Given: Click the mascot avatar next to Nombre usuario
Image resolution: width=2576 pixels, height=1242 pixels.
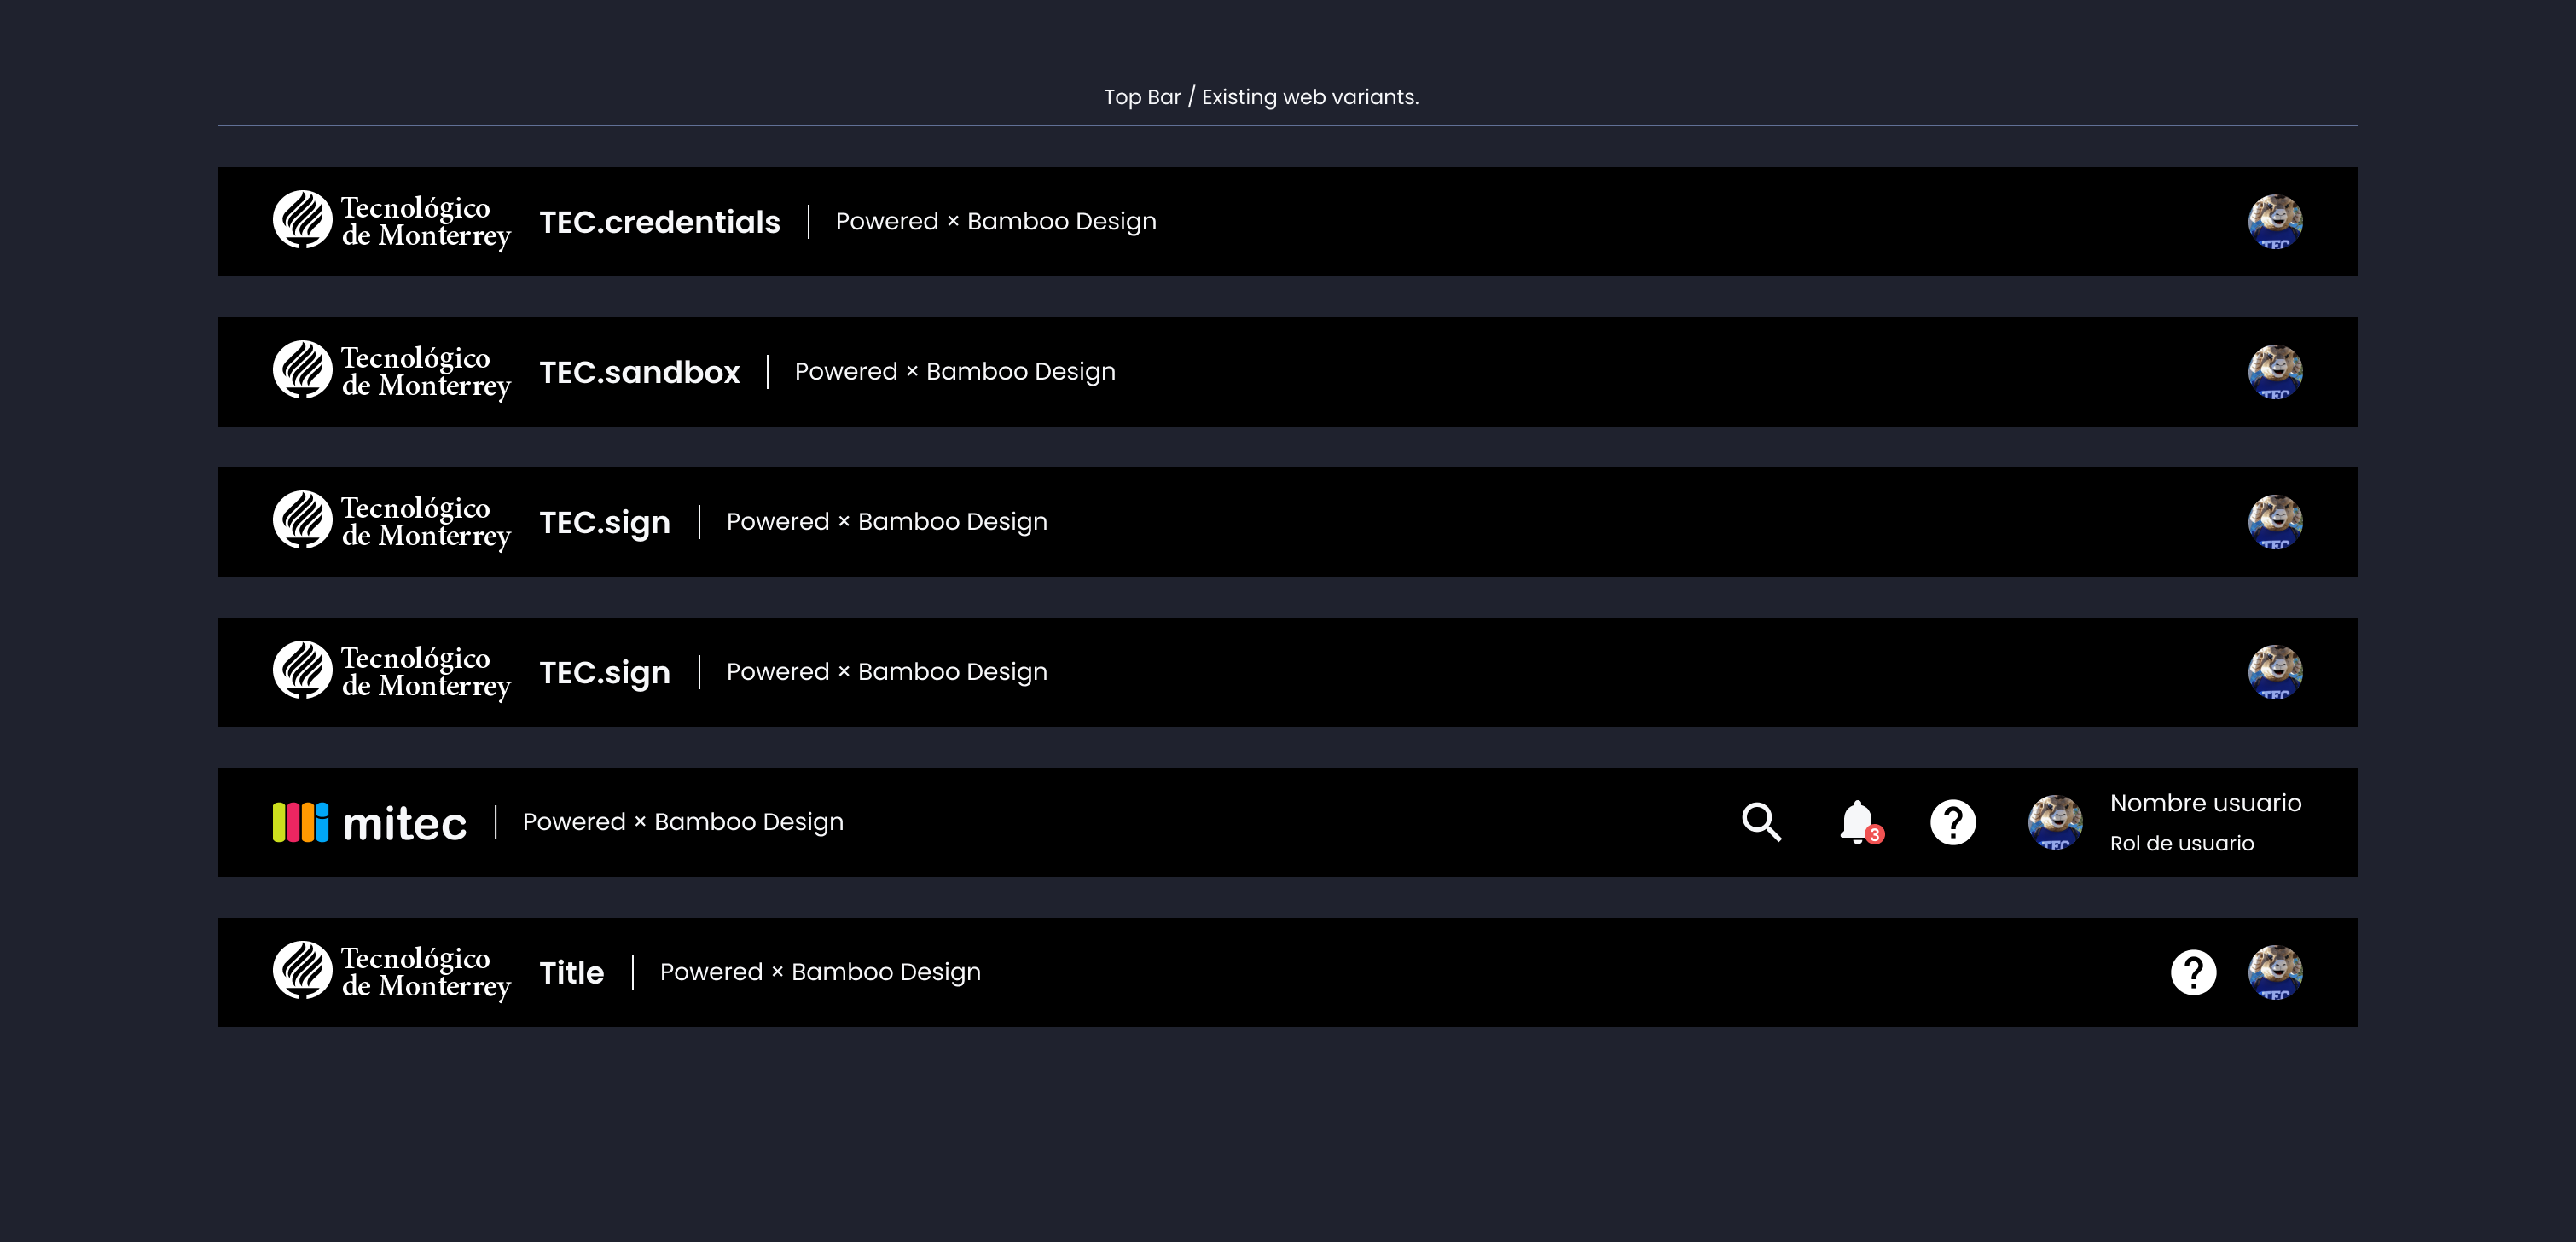Looking at the screenshot, I should [x=2055, y=822].
